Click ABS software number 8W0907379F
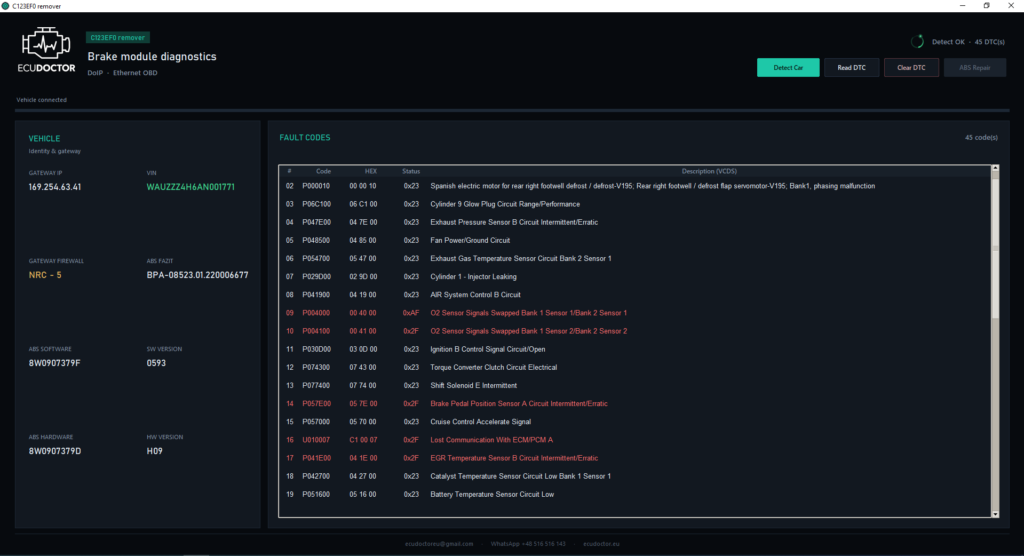 [x=54, y=363]
